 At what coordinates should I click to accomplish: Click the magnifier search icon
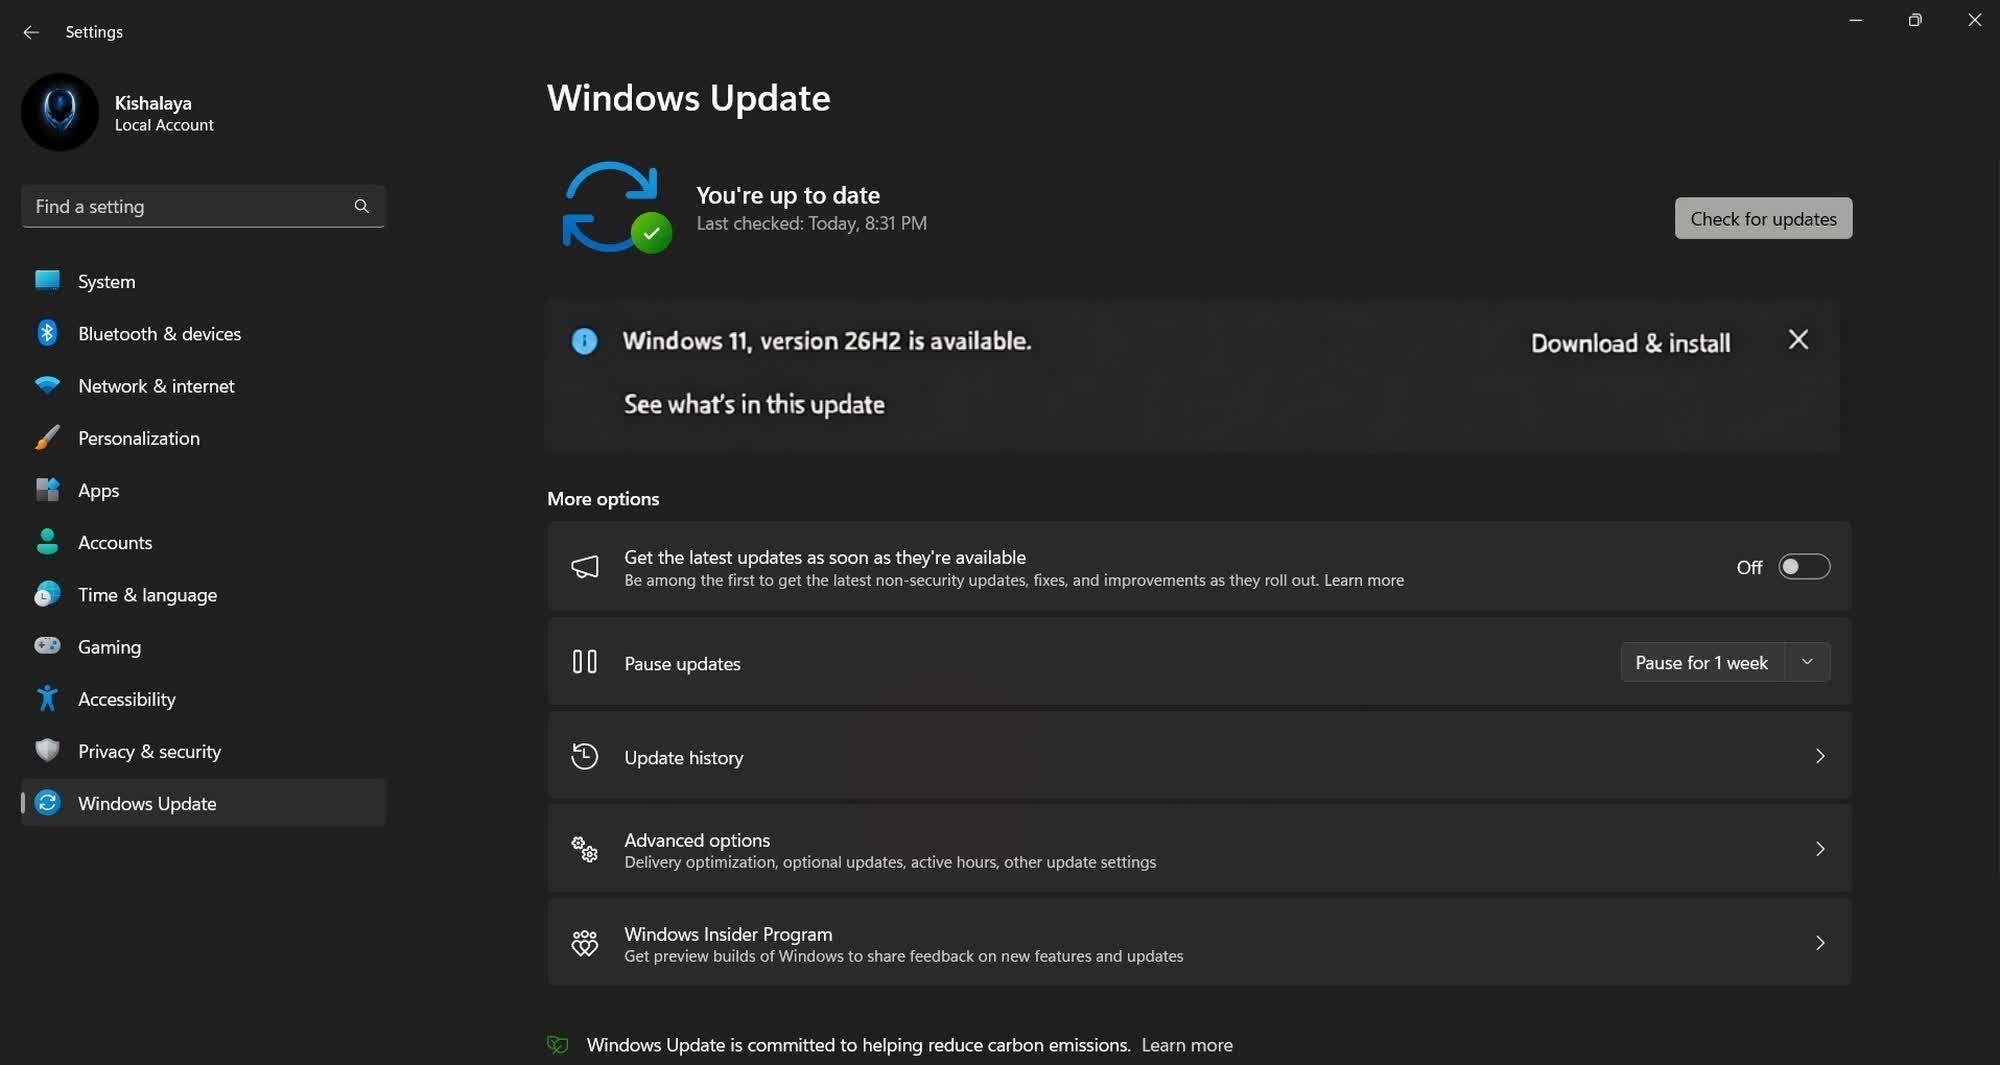[361, 206]
